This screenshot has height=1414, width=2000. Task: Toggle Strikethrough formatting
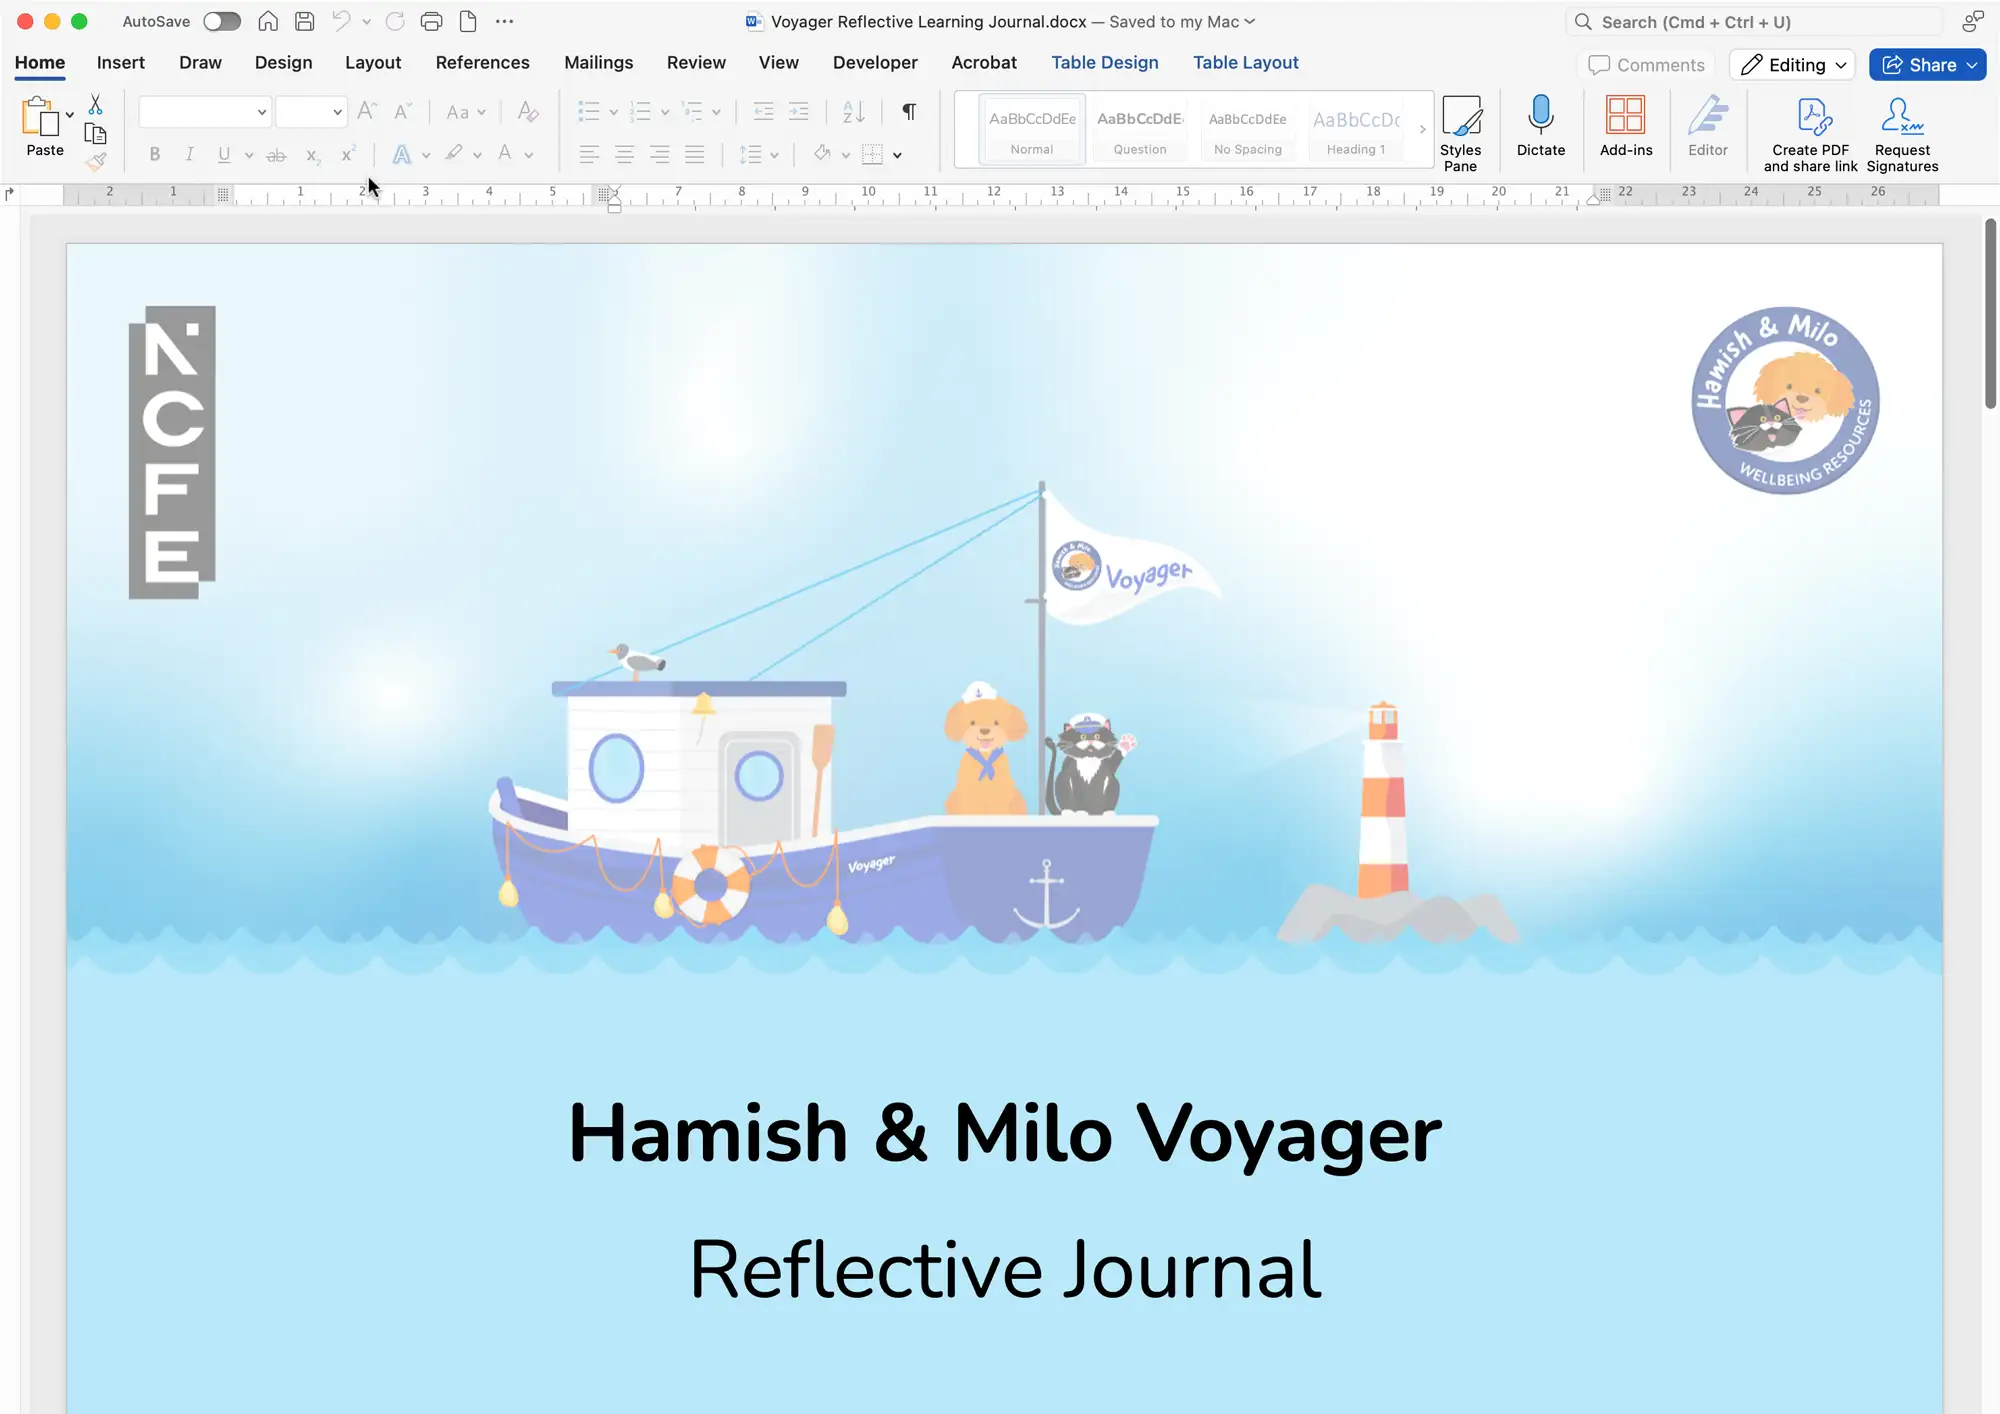pyautogui.click(x=277, y=155)
